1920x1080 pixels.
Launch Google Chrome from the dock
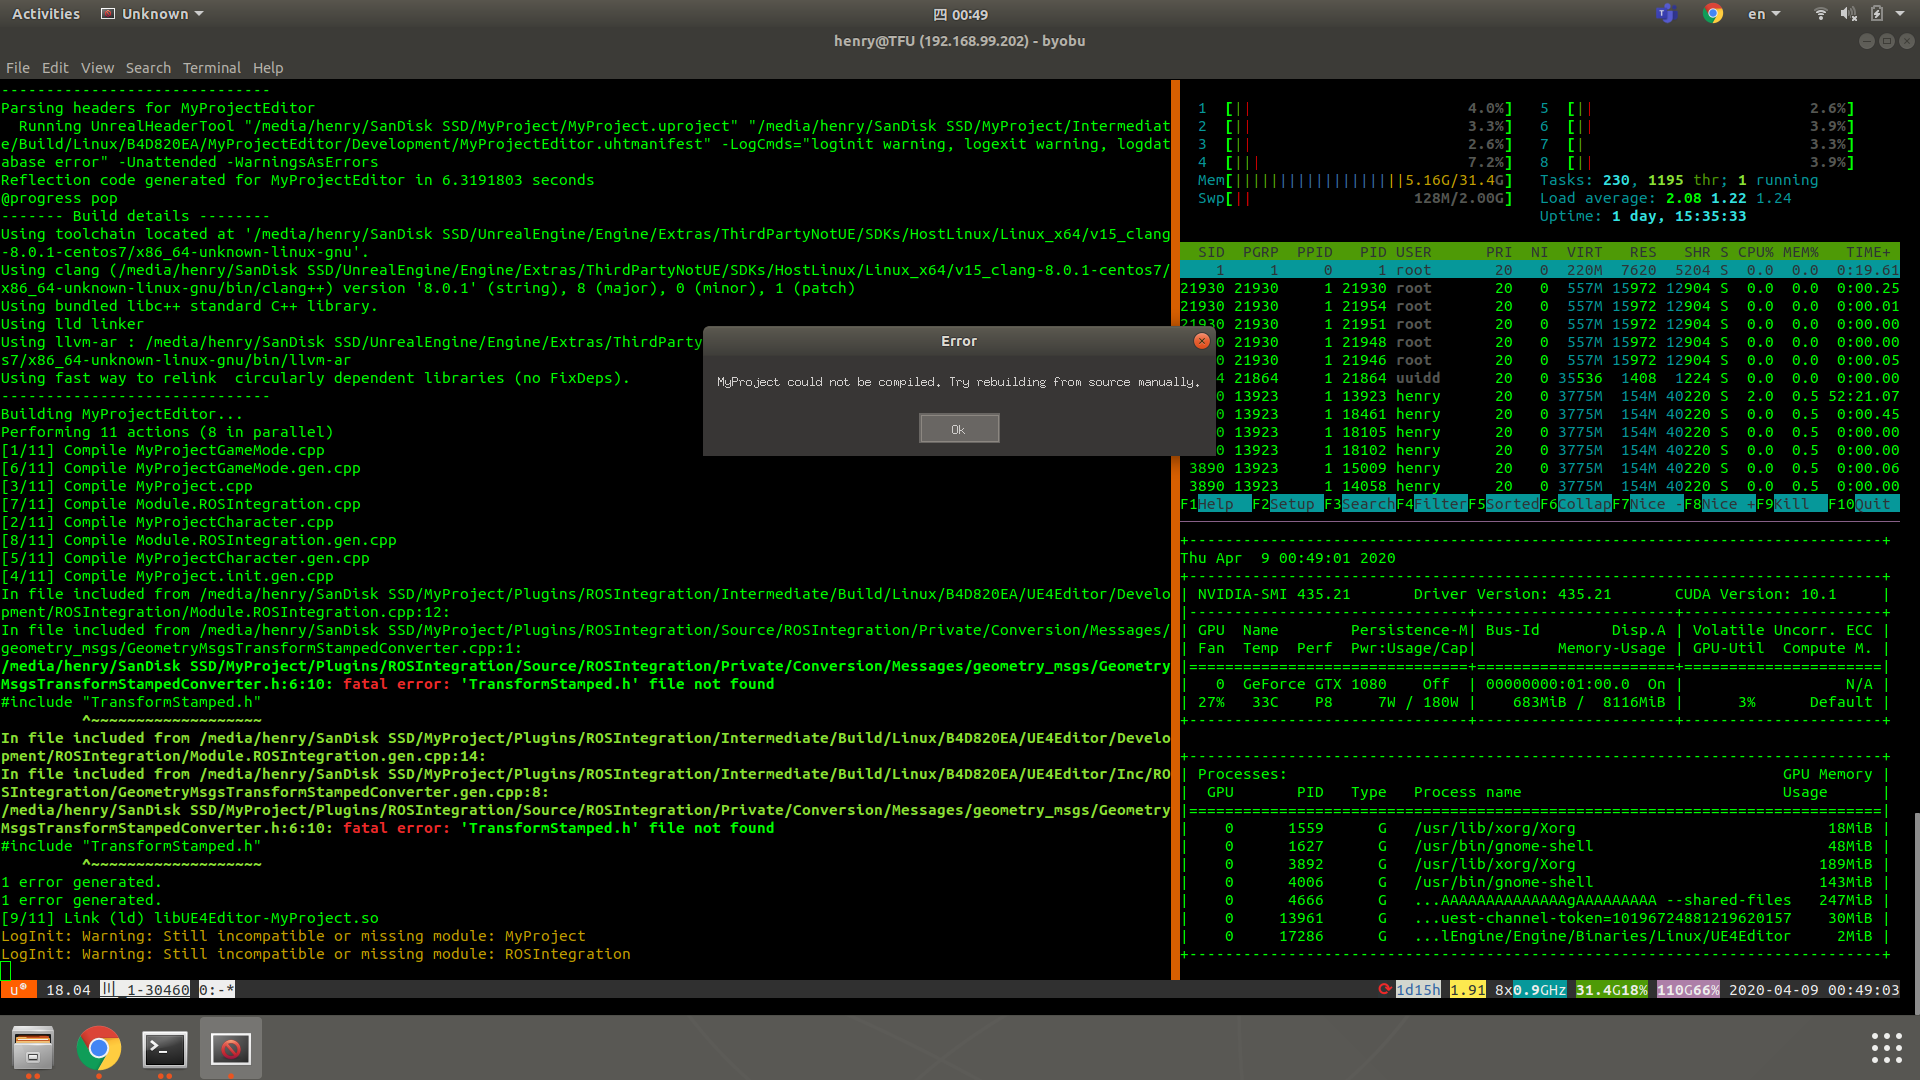tap(98, 1048)
